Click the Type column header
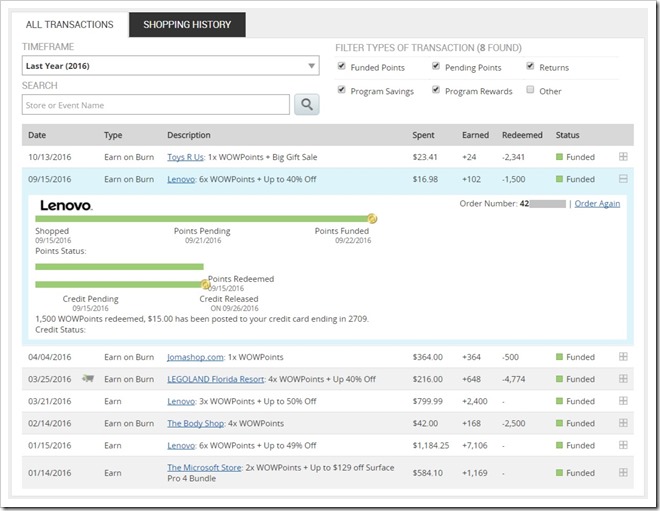The height and width of the screenshot is (511, 660). point(113,135)
